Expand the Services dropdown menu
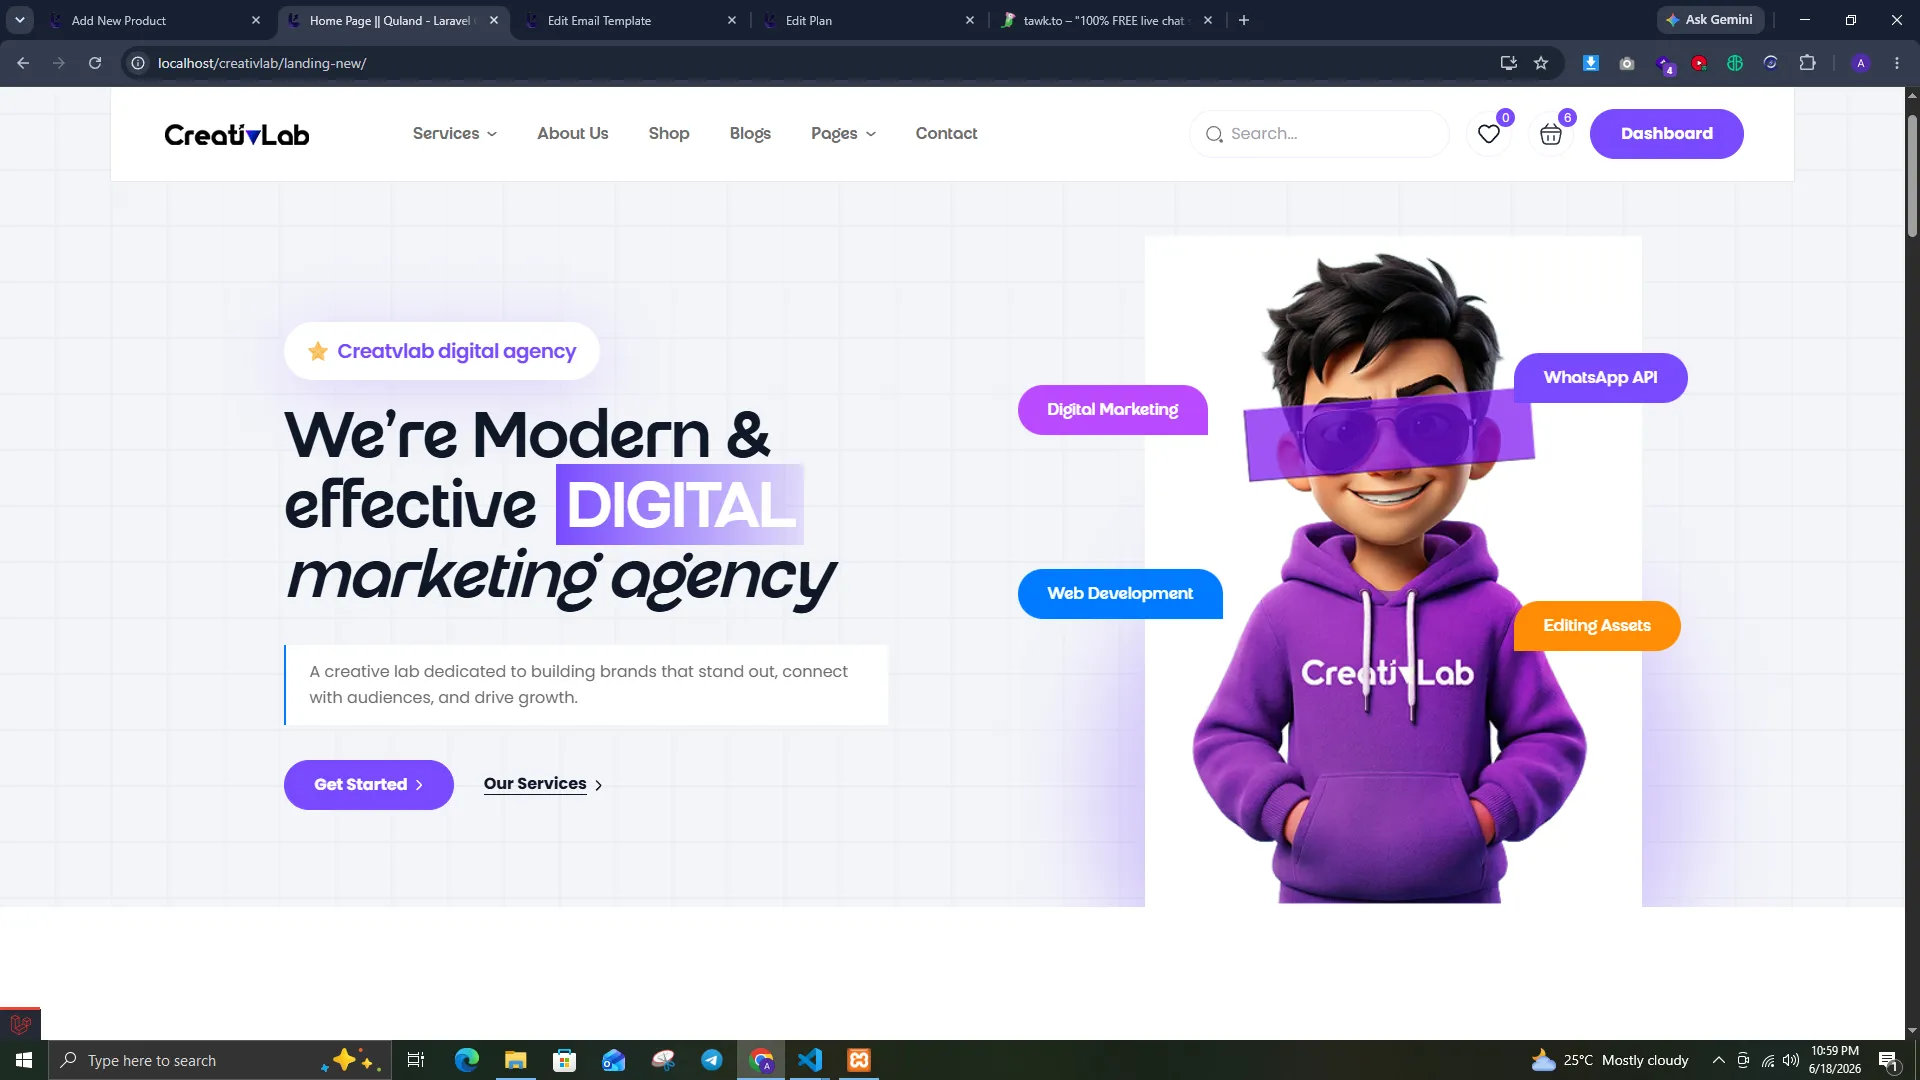 [455, 134]
